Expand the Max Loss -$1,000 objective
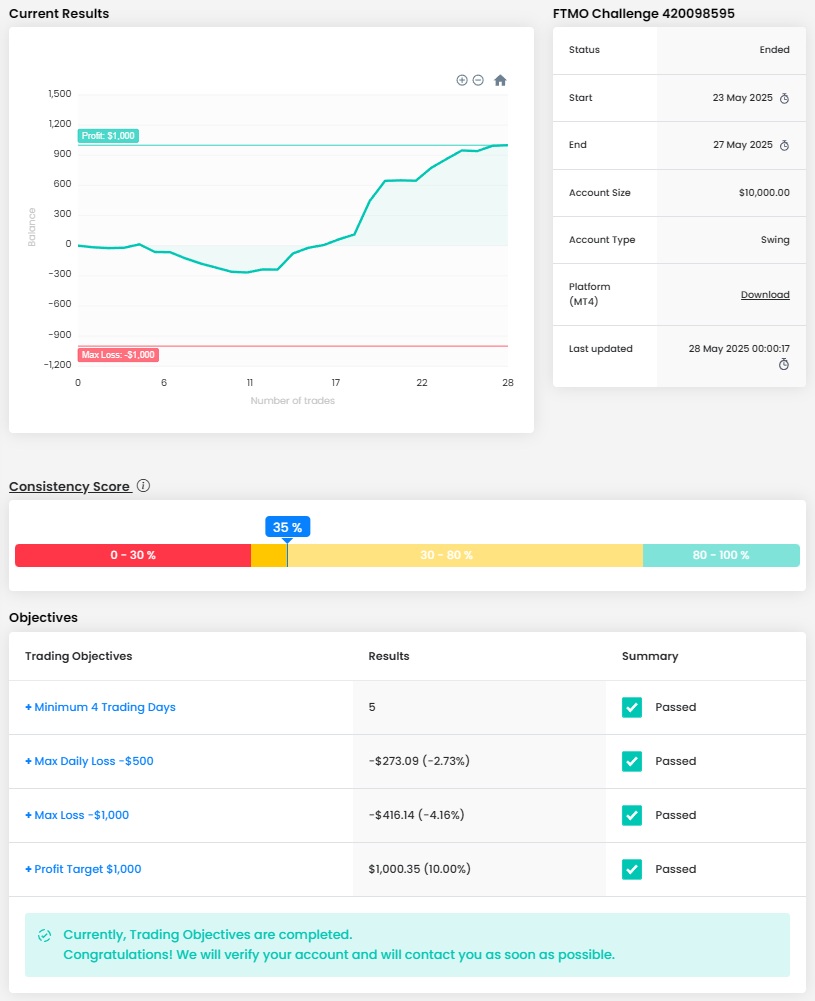Image resolution: width=815 pixels, height=1001 pixels. (77, 815)
